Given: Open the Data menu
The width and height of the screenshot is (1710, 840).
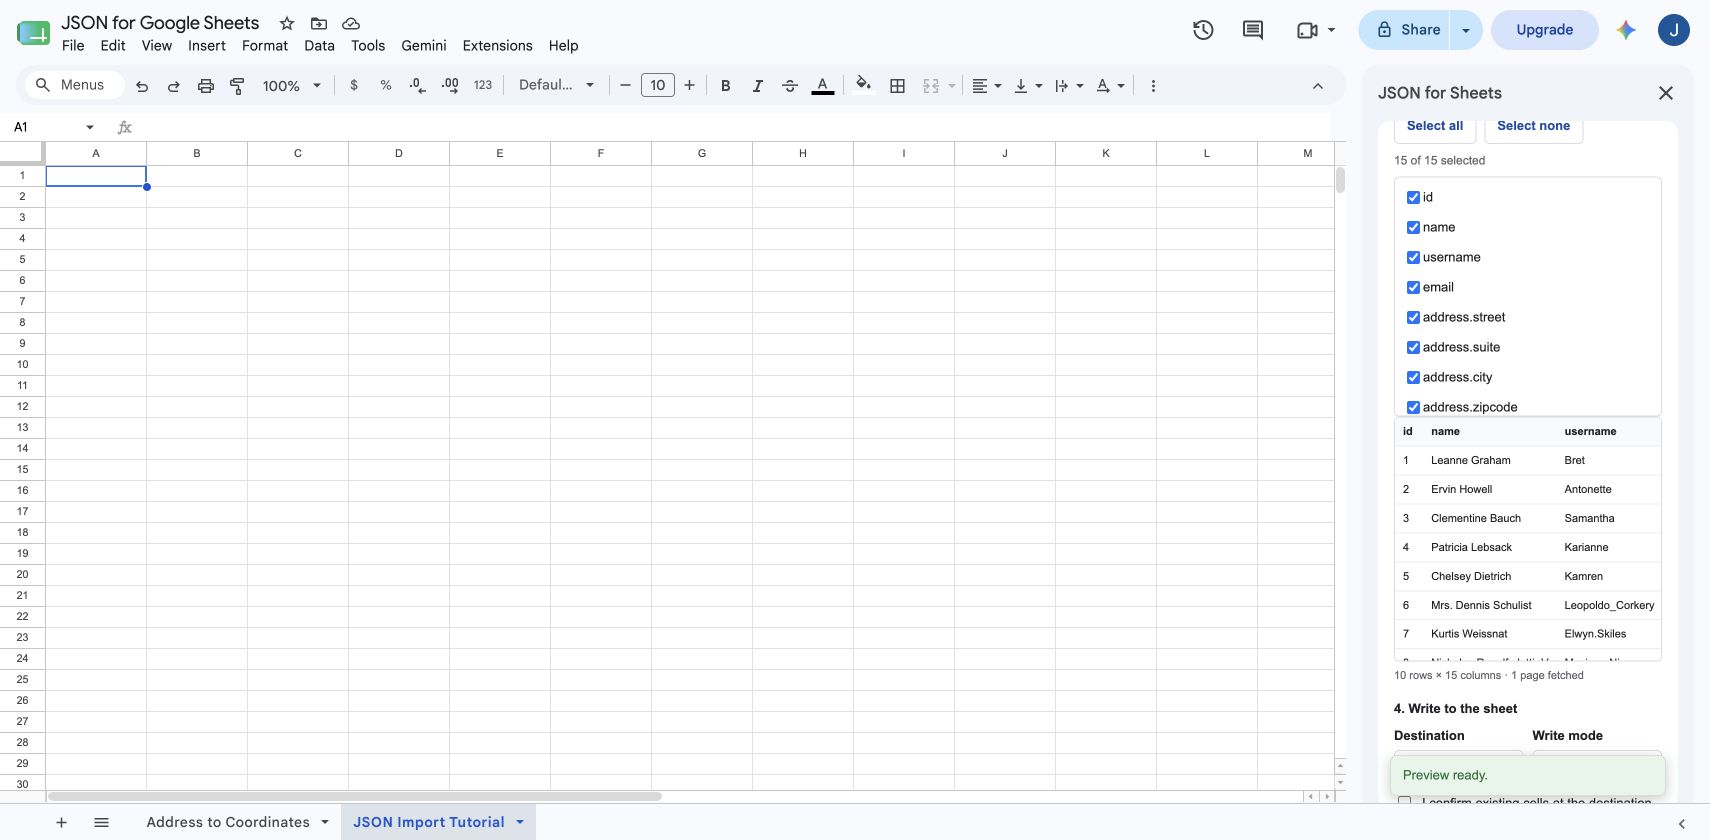Looking at the screenshot, I should [320, 46].
